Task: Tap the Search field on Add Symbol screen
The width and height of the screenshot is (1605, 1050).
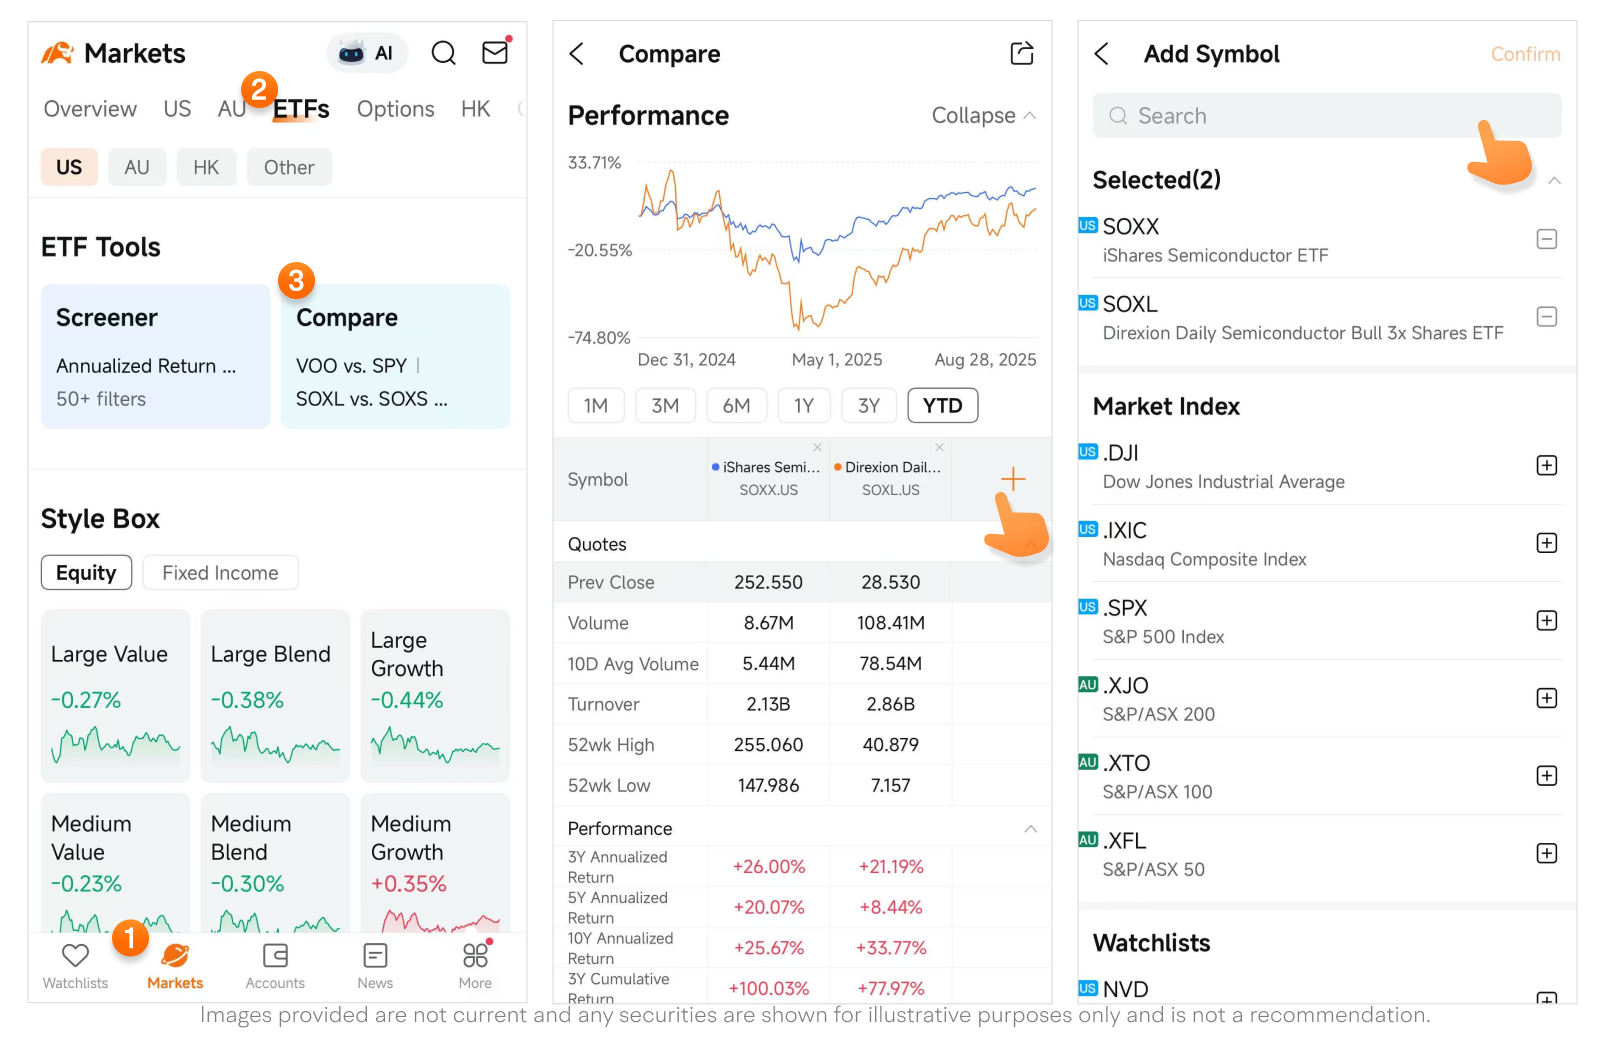Action: [x=1300, y=115]
